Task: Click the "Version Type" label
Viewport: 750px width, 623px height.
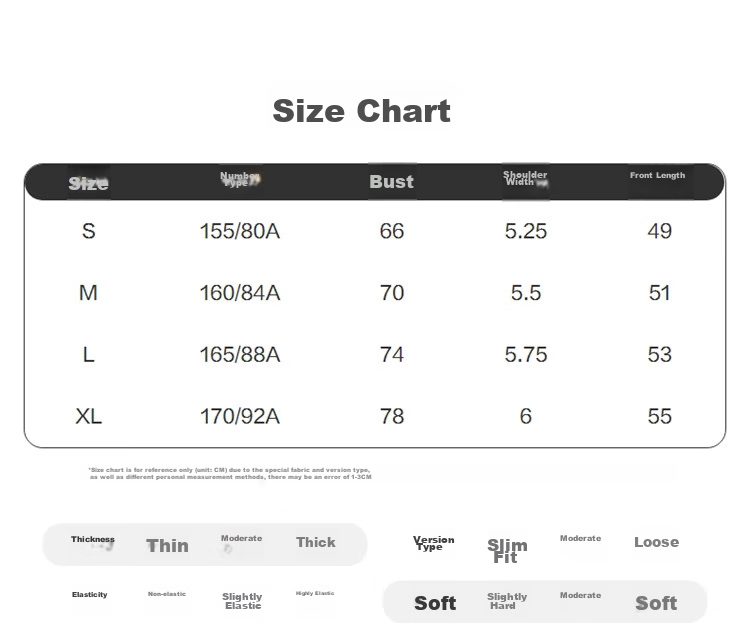Action: tap(433, 543)
